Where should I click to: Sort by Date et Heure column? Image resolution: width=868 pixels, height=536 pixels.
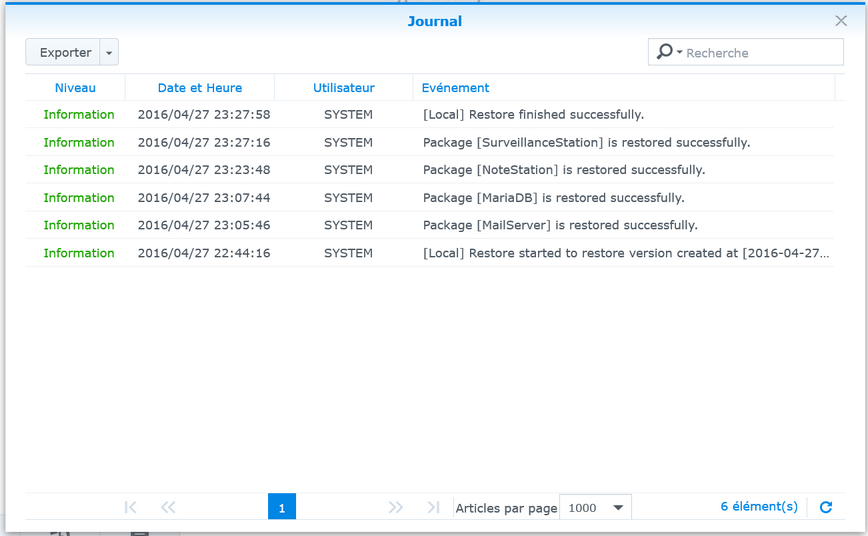point(200,87)
